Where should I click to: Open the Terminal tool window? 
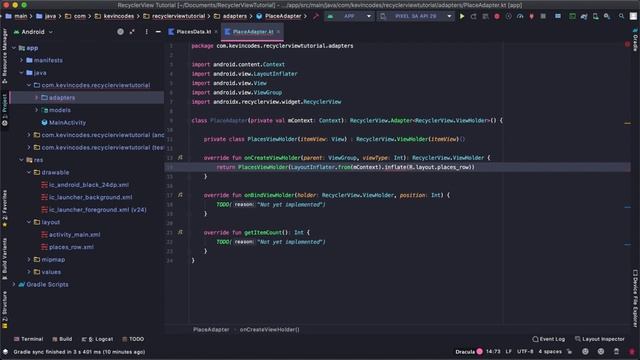(28, 339)
